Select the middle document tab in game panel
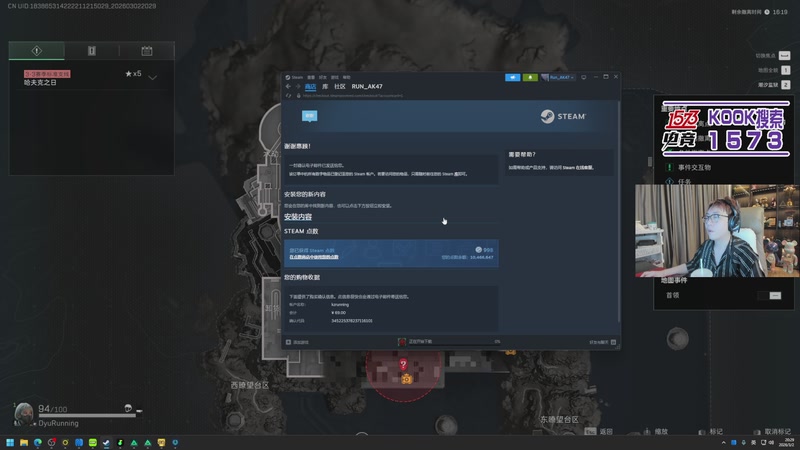This screenshot has width=800, height=450. click(92, 51)
